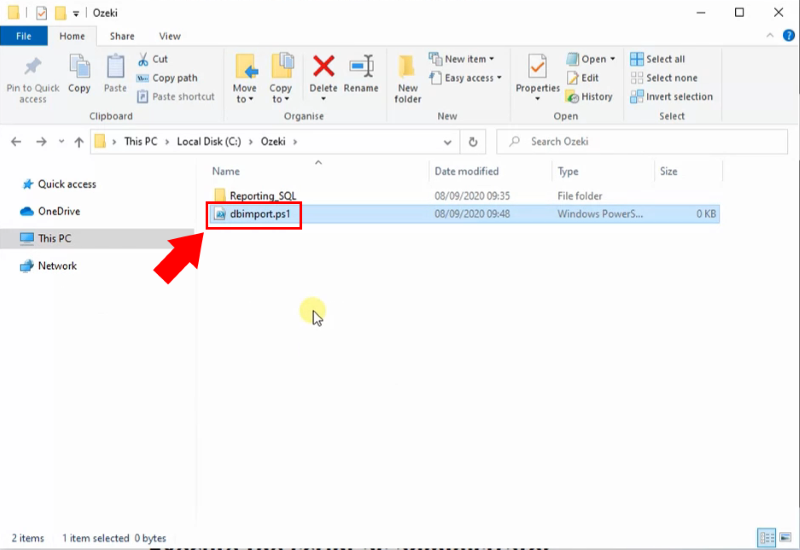The image size is (800, 550).
Task: Rename the selected item
Action: 361,74
